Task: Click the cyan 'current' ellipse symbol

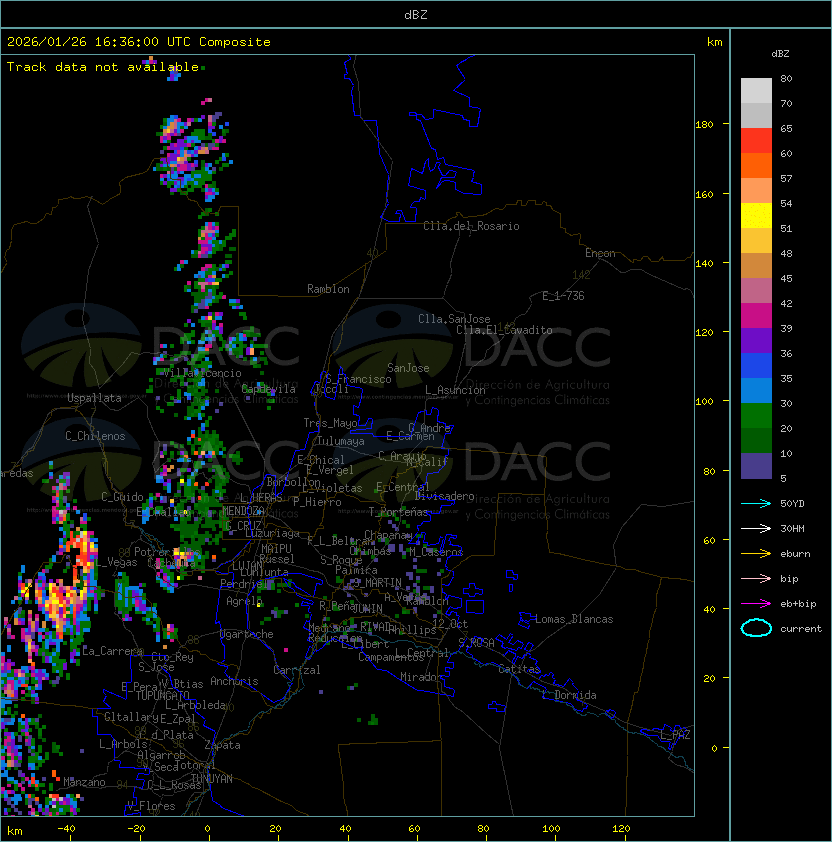Action: click(756, 628)
